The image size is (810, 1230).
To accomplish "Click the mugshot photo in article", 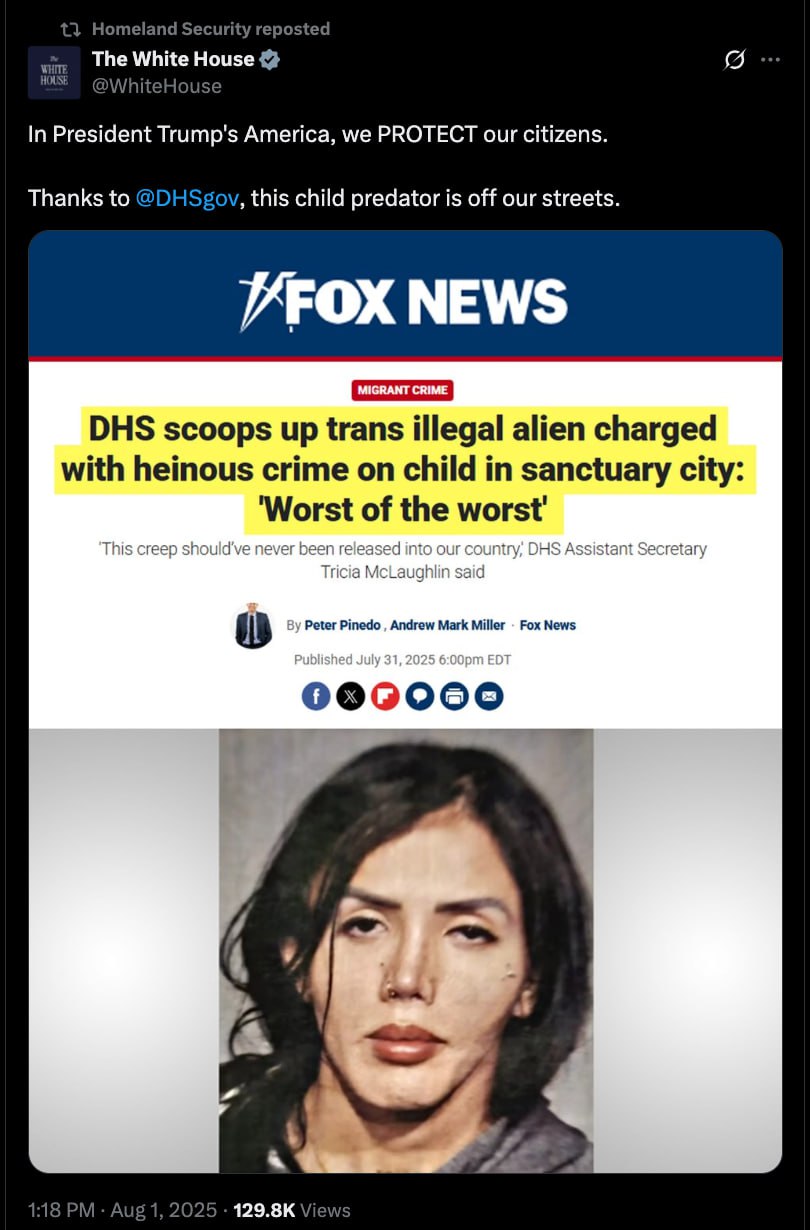I will 406,950.
